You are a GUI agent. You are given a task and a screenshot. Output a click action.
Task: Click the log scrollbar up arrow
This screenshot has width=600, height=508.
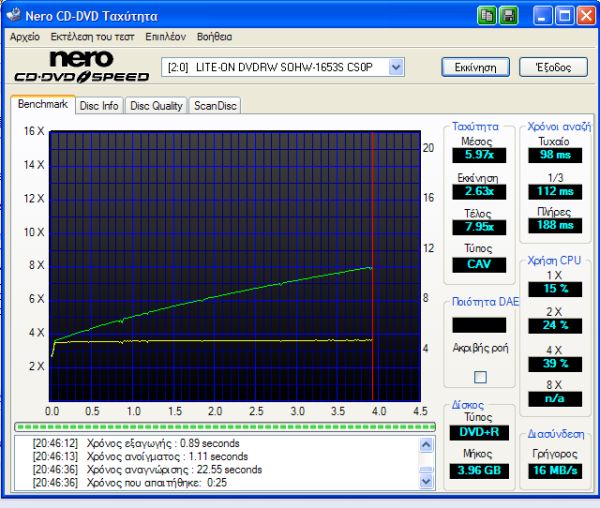426,444
